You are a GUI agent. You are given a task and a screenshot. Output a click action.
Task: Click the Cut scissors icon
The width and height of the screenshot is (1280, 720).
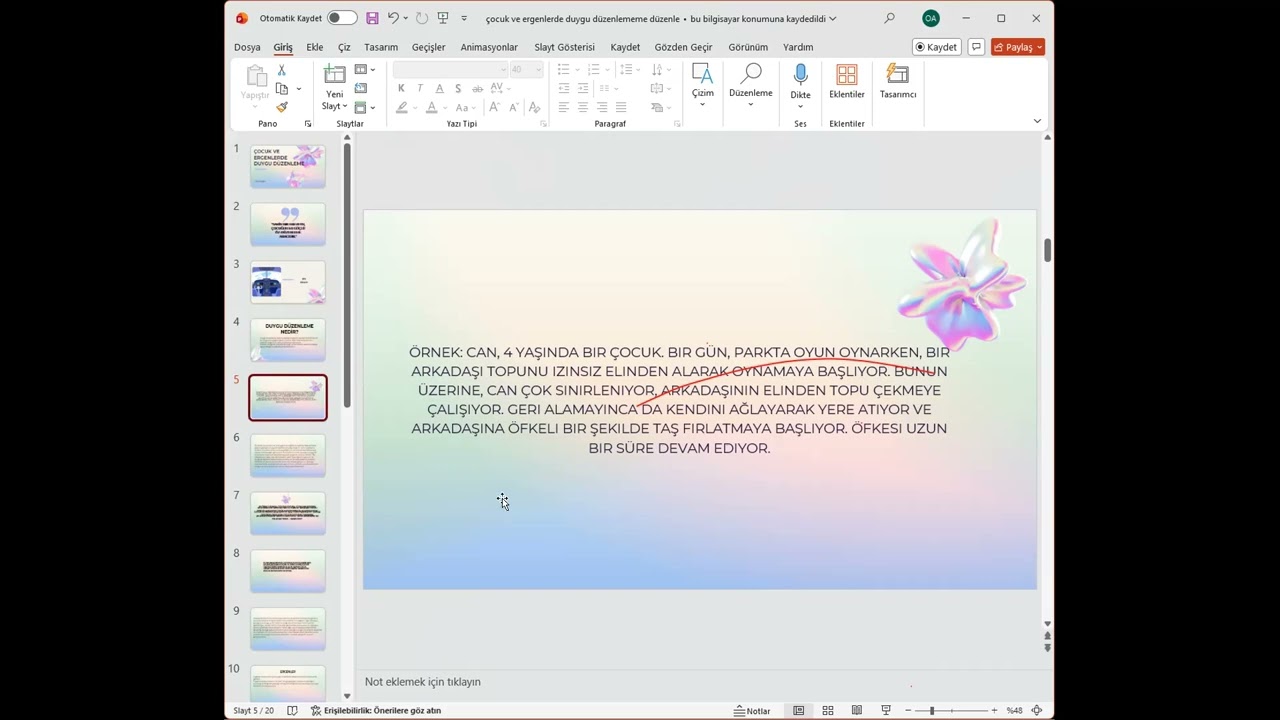[281, 70]
